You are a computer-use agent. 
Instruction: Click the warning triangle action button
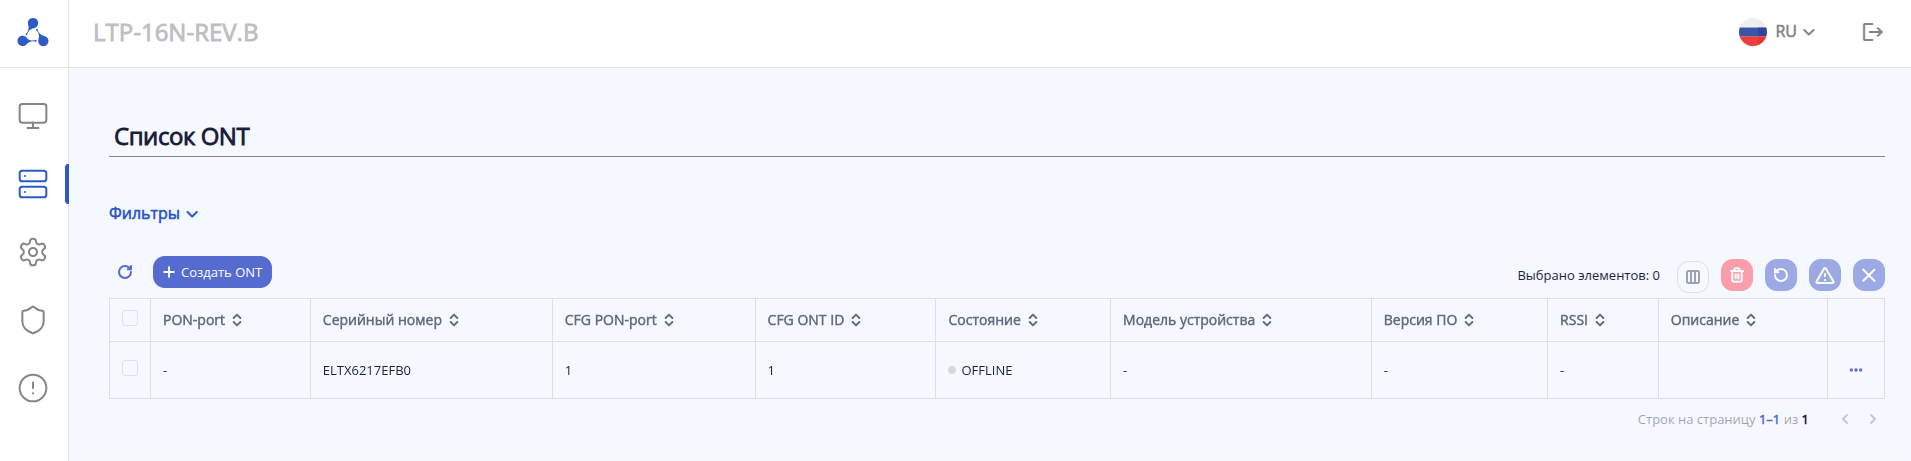1825,275
